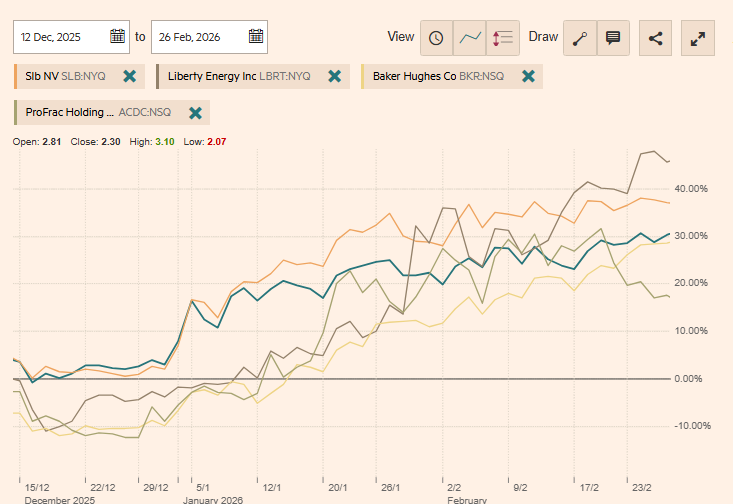The image size is (733, 504).
Task: Toggle the percentage scale axis icon
Action: (502, 38)
